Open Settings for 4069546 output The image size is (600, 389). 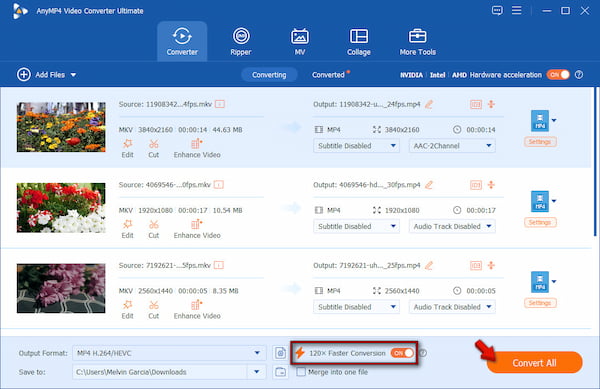pyautogui.click(x=540, y=222)
